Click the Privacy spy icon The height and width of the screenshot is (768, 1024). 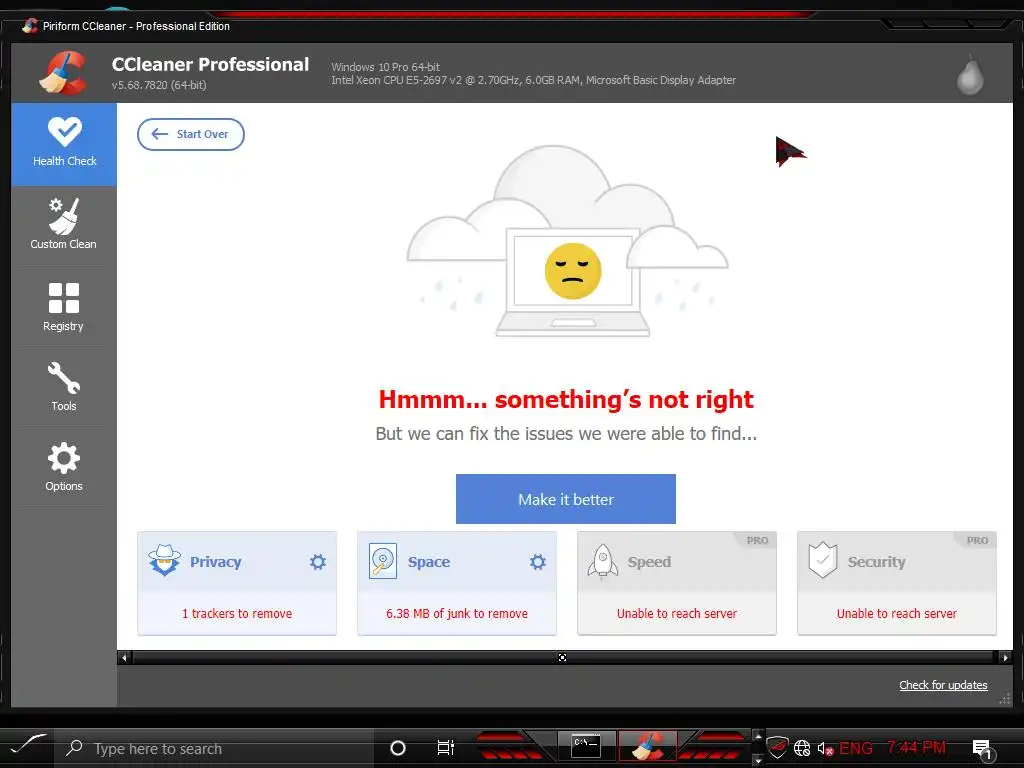click(164, 560)
